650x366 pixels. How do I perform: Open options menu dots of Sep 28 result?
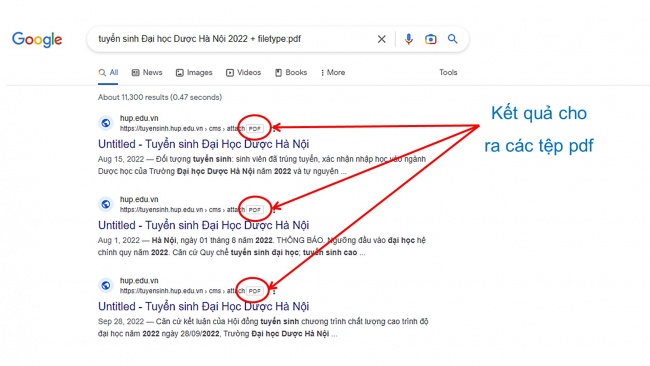(x=274, y=291)
